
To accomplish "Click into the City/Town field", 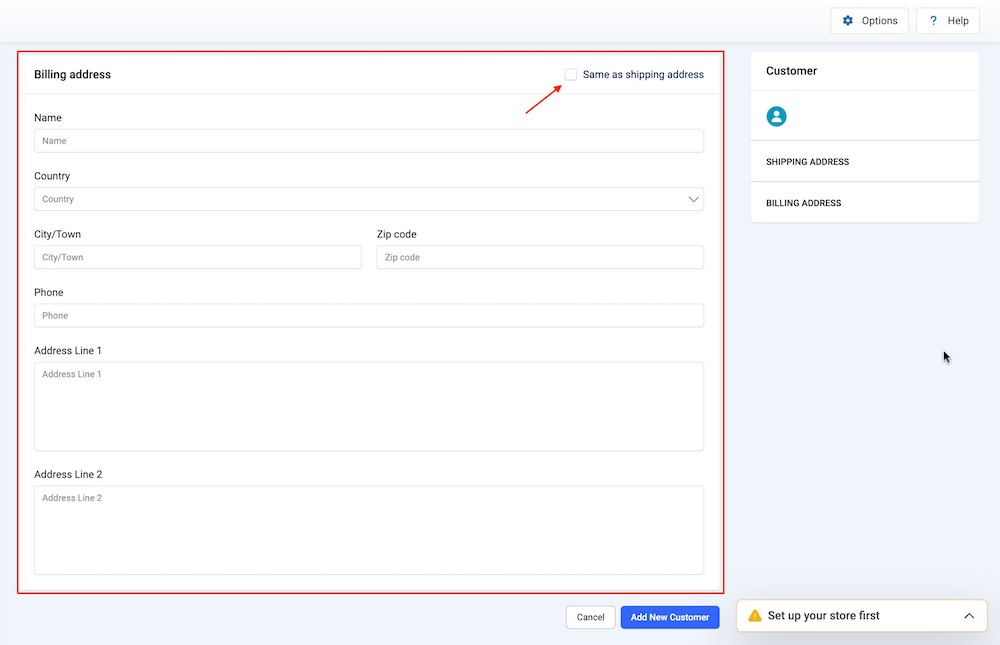I will pos(197,257).
